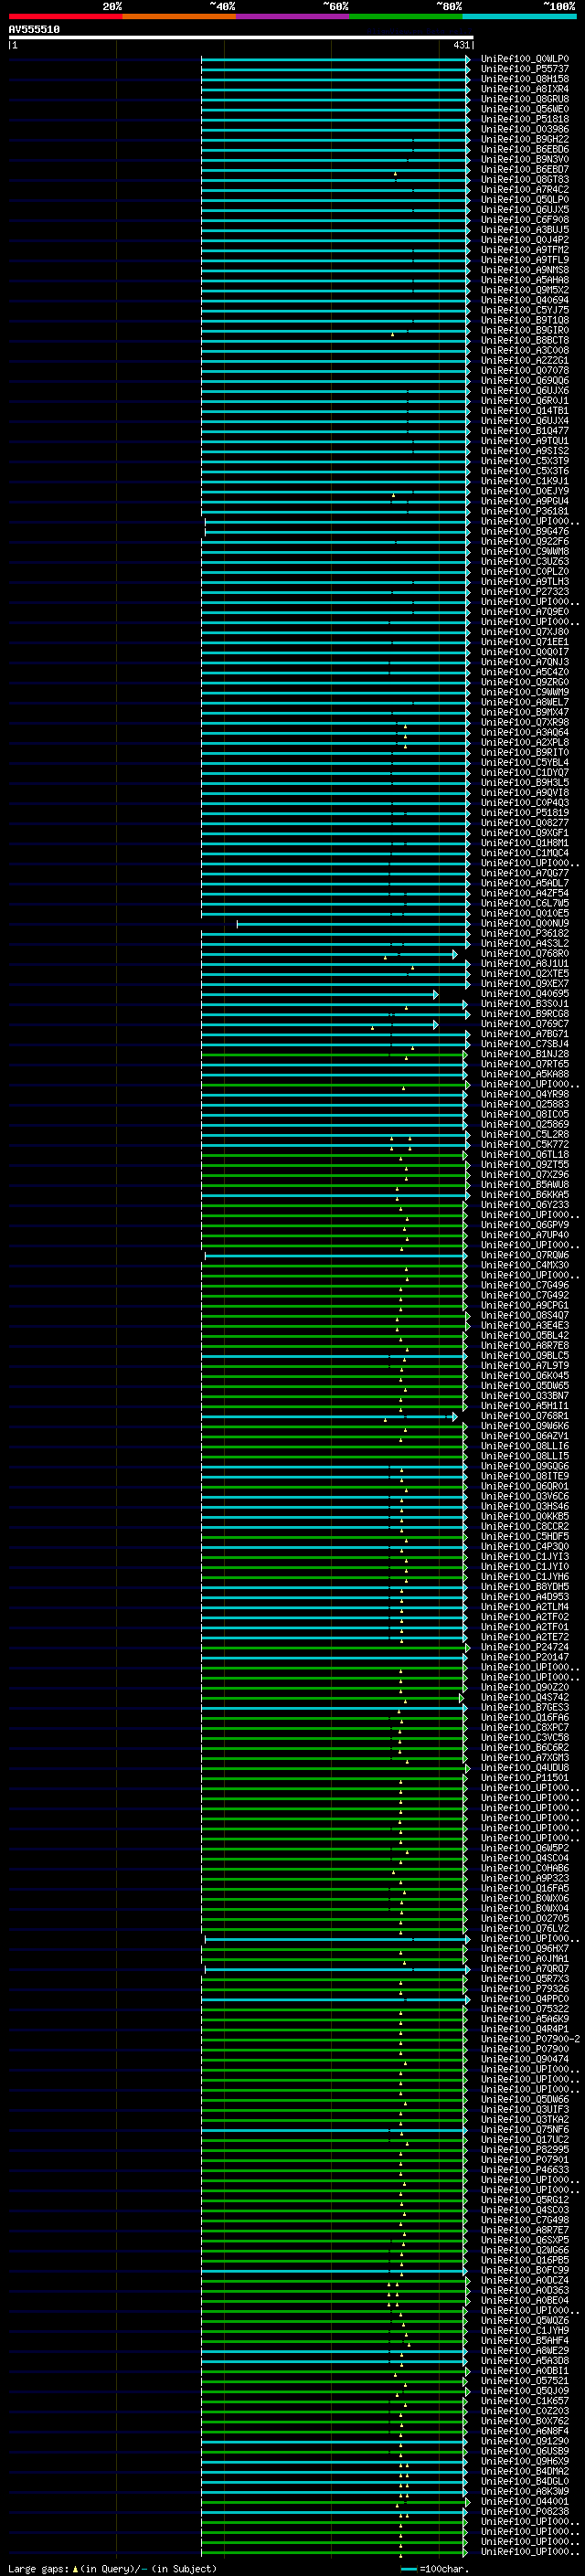Open hit UniRef100_A8IXR4
Screen dimensions: 585x2576
click(x=525, y=89)
